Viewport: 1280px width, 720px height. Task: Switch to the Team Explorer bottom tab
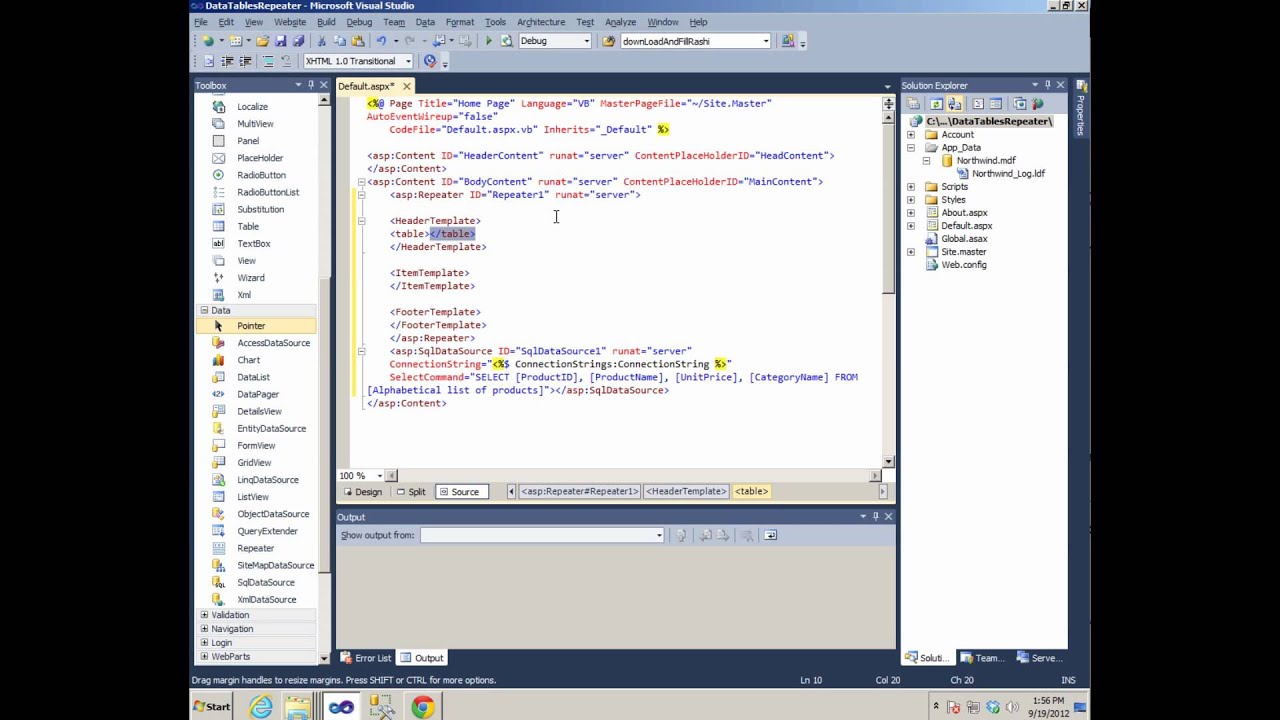[x=982, y=658]
